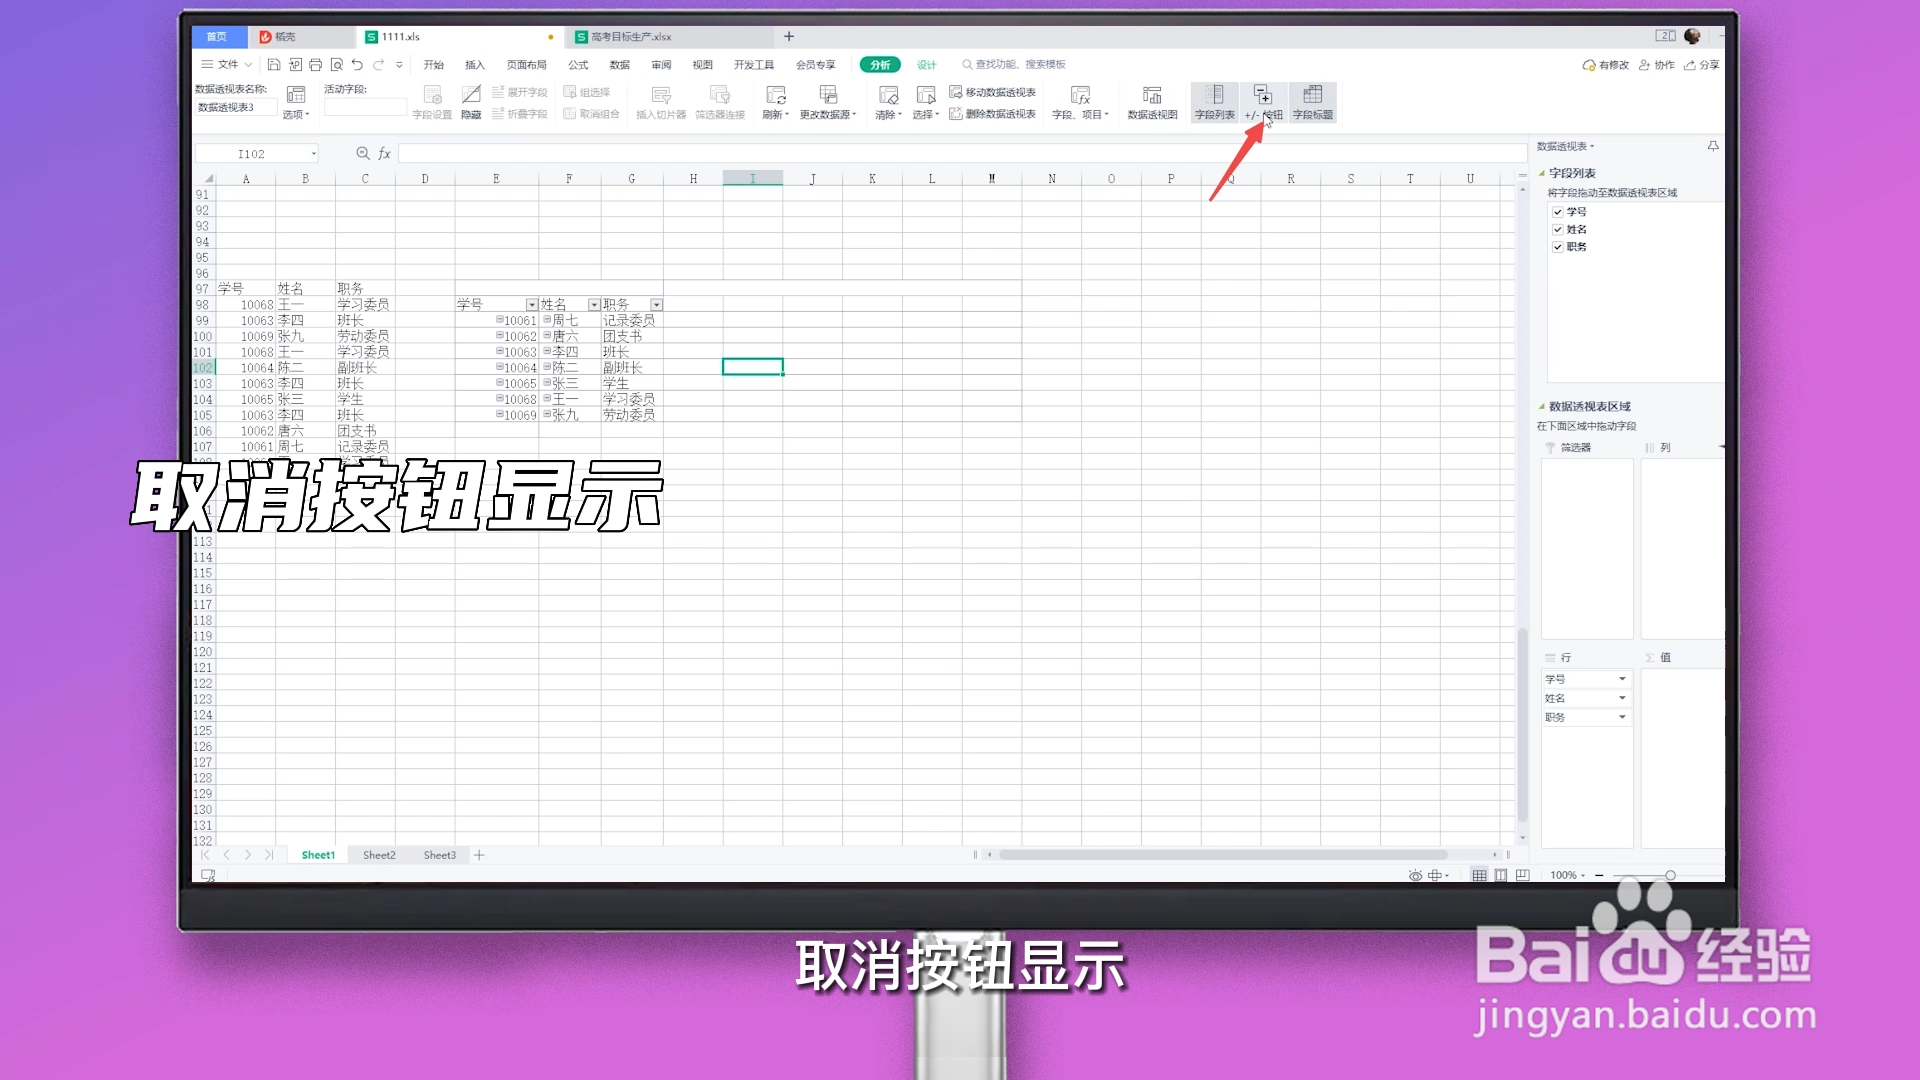Switch to Sheet2 worksheet tab
The image size is (1920, 1080).
point(378,855)
